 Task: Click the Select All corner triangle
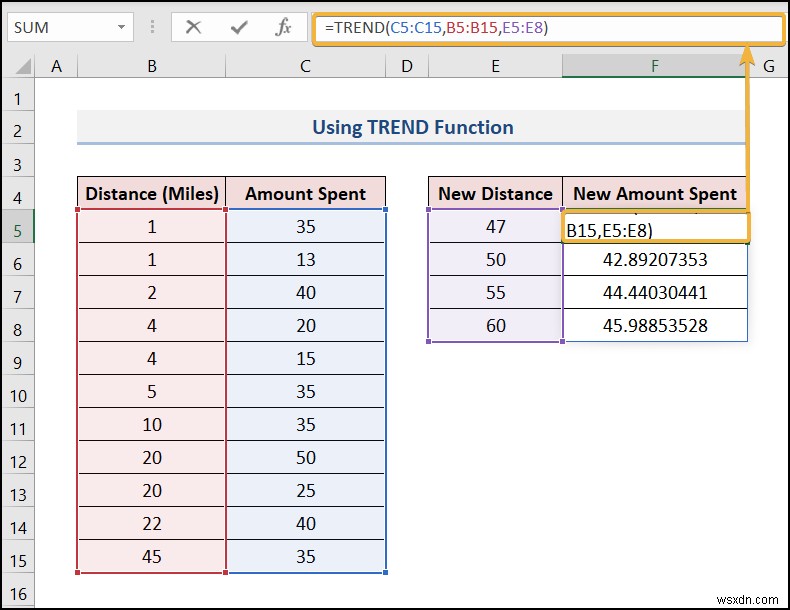(x=22, y=66)
